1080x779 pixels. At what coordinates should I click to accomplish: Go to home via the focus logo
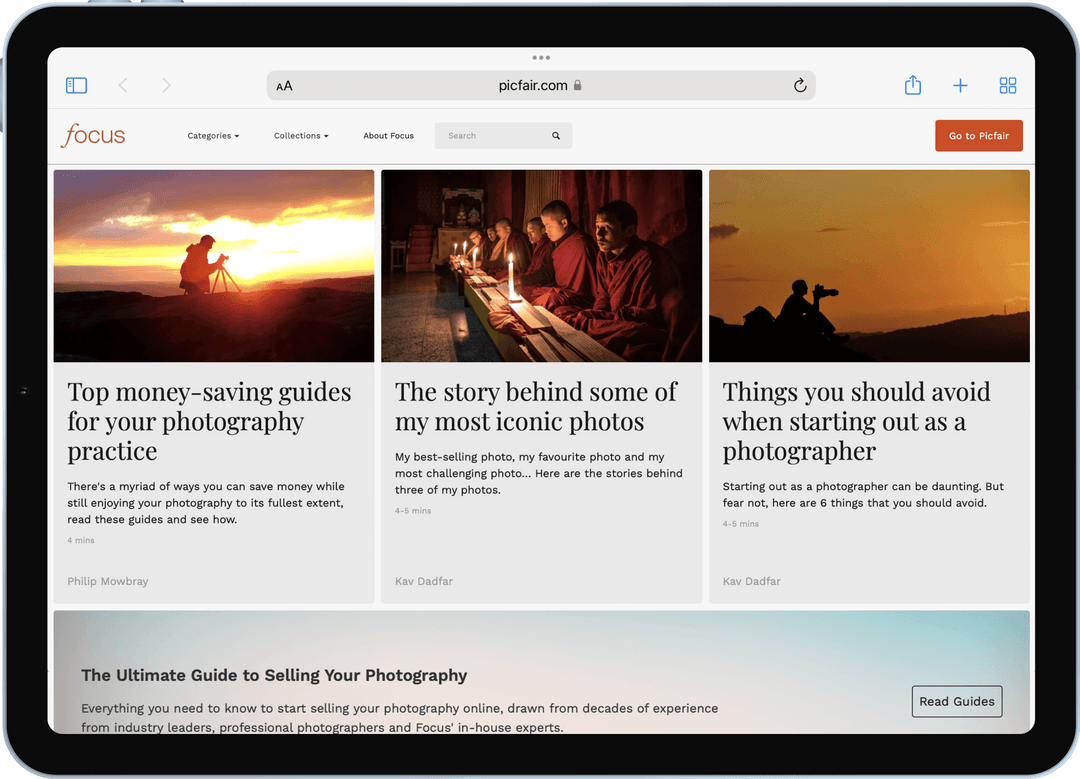click(92, 135)
